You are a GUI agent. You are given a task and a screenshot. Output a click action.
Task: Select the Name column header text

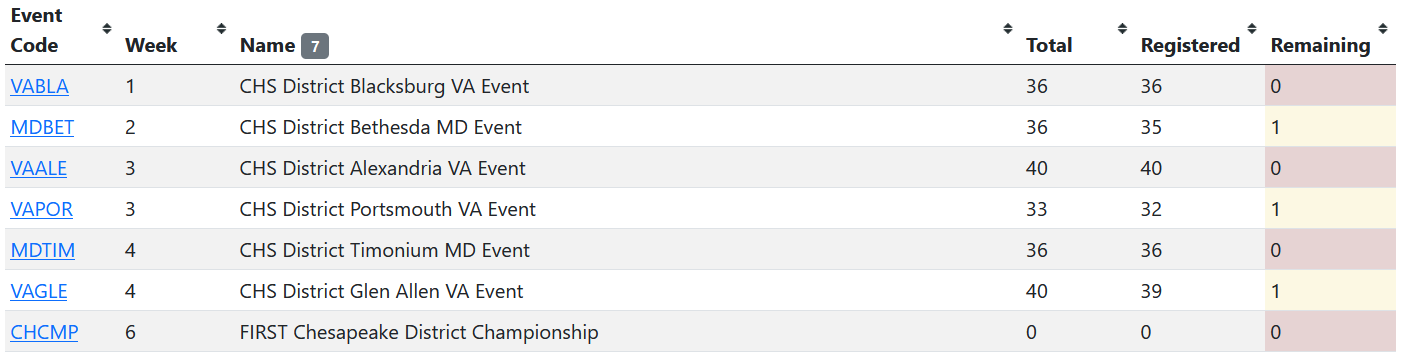(x=267, y=45)
